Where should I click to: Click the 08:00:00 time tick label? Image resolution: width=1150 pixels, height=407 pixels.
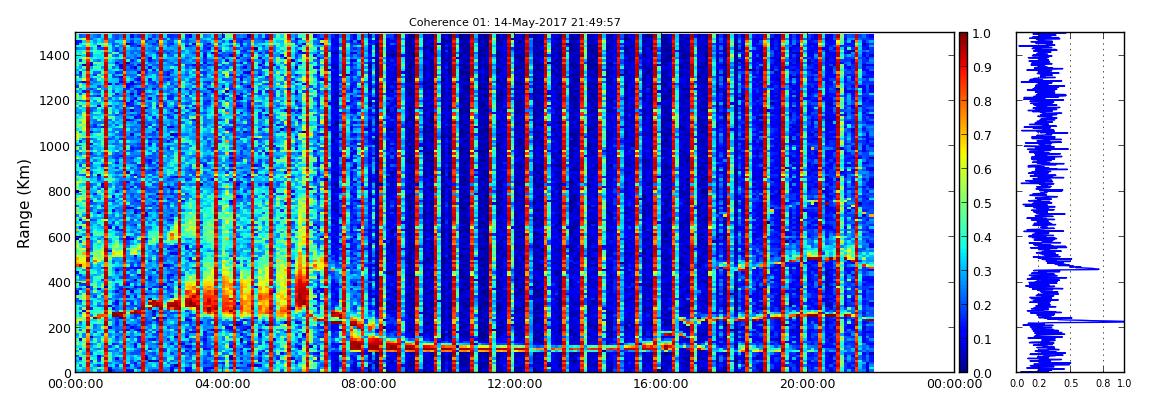click(366, 384)
